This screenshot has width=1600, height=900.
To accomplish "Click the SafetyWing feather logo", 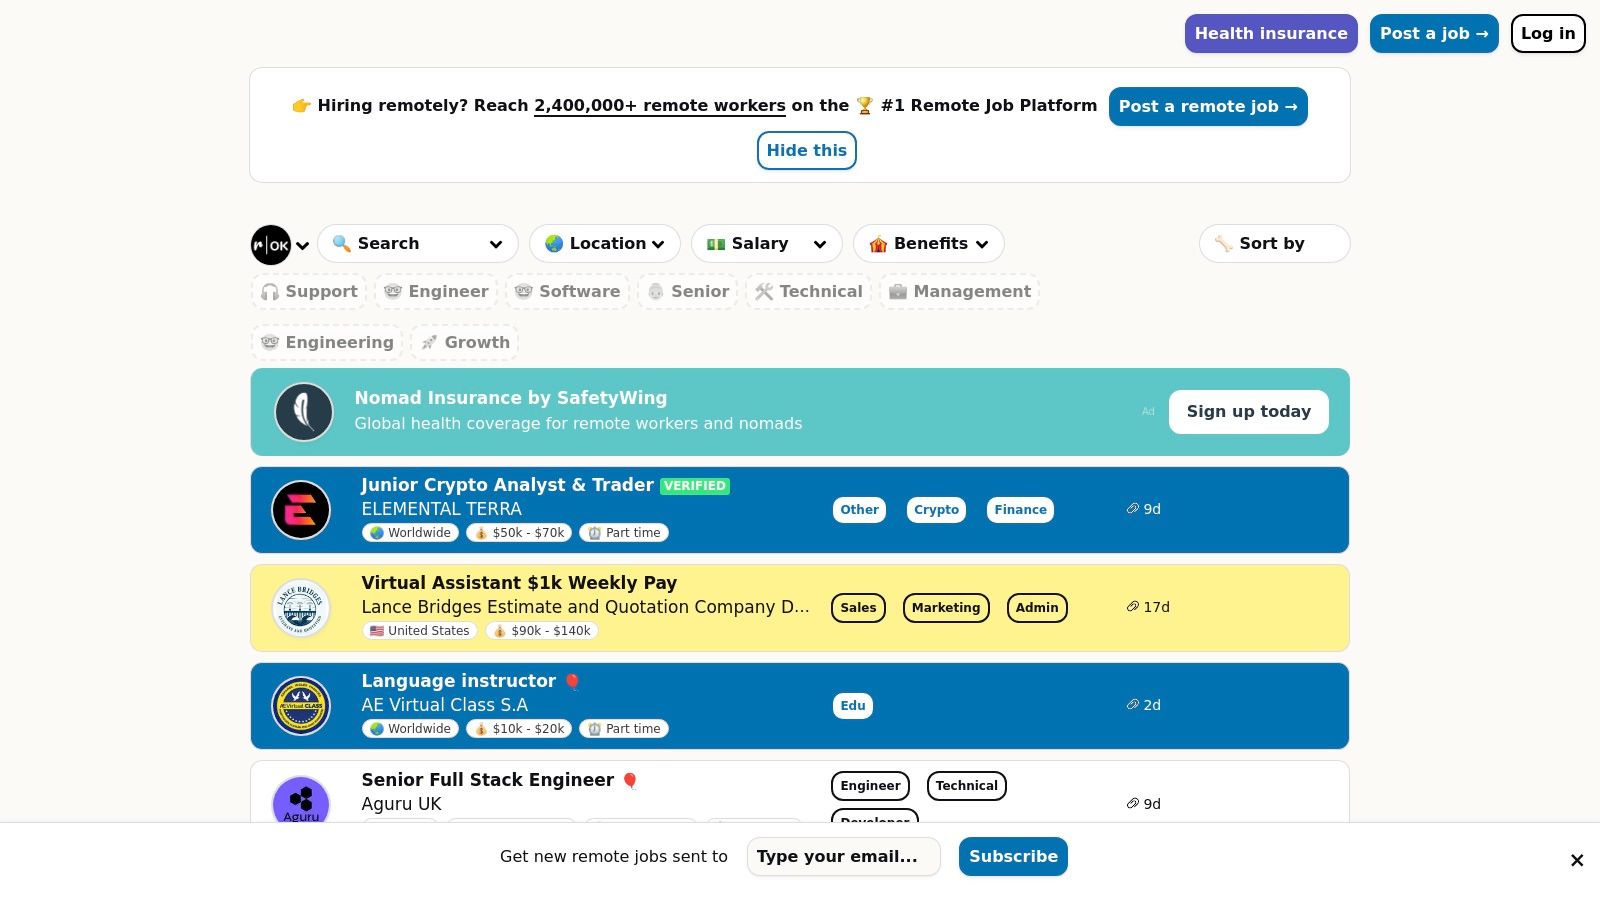I will click(304, 412).
